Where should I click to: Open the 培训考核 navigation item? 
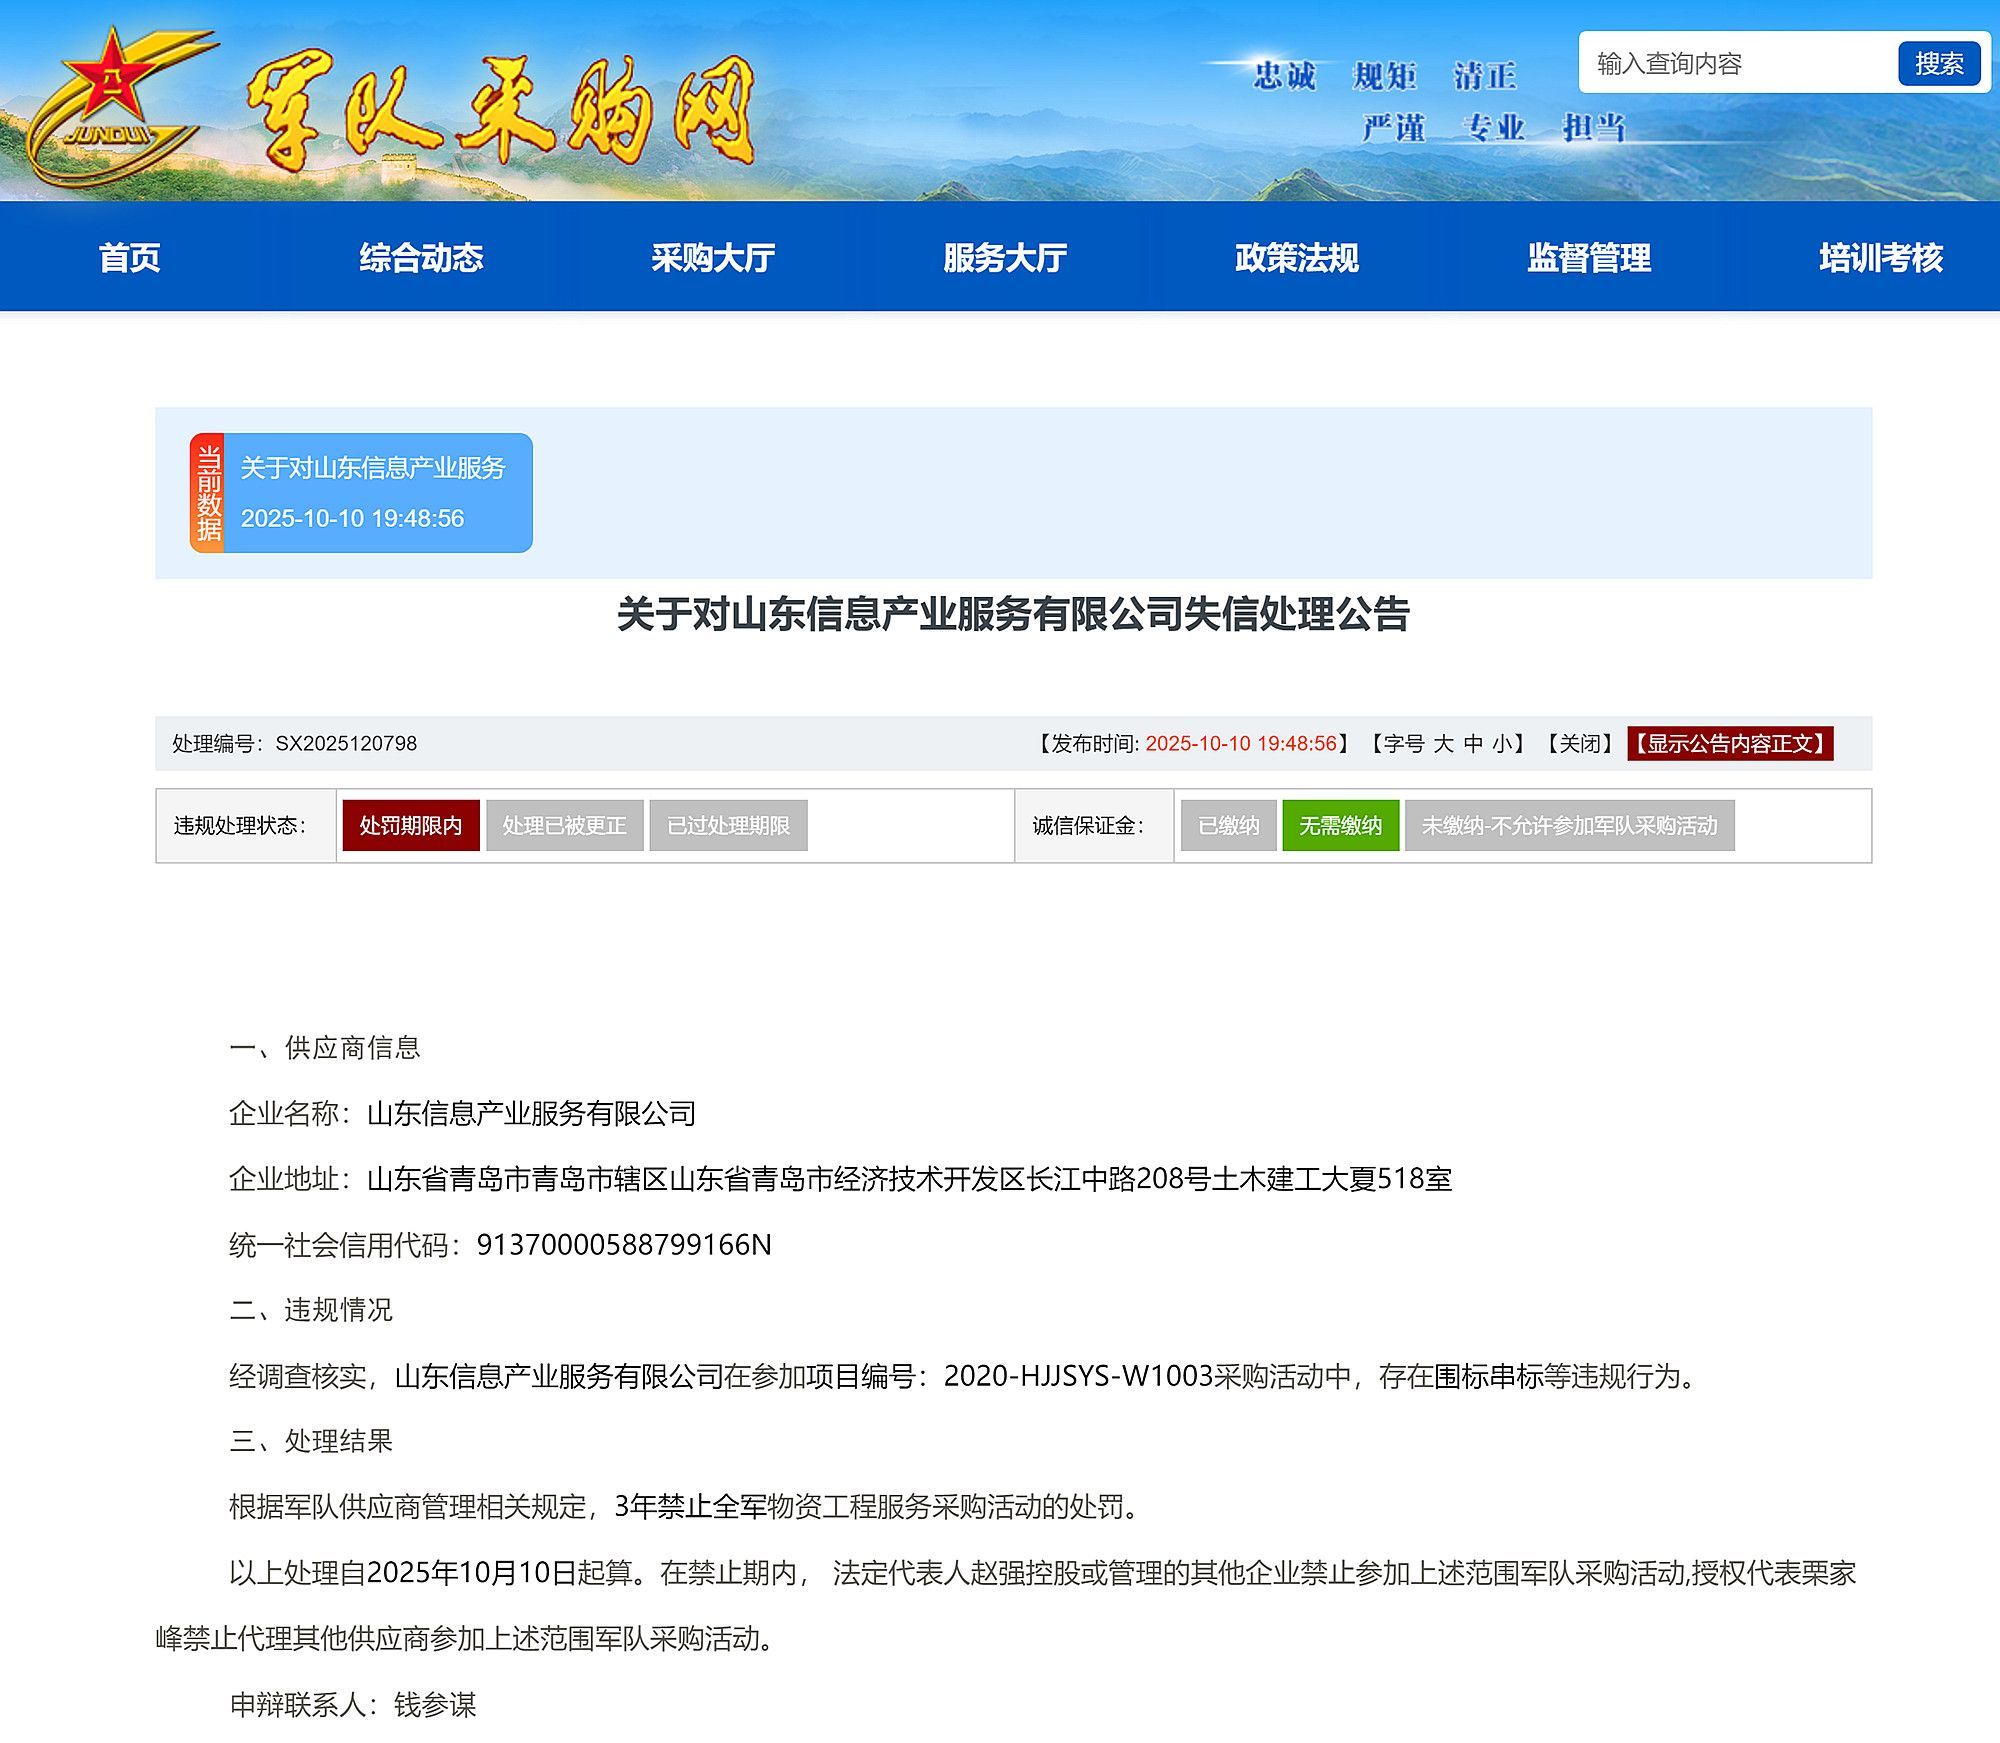pos(1880,258)
